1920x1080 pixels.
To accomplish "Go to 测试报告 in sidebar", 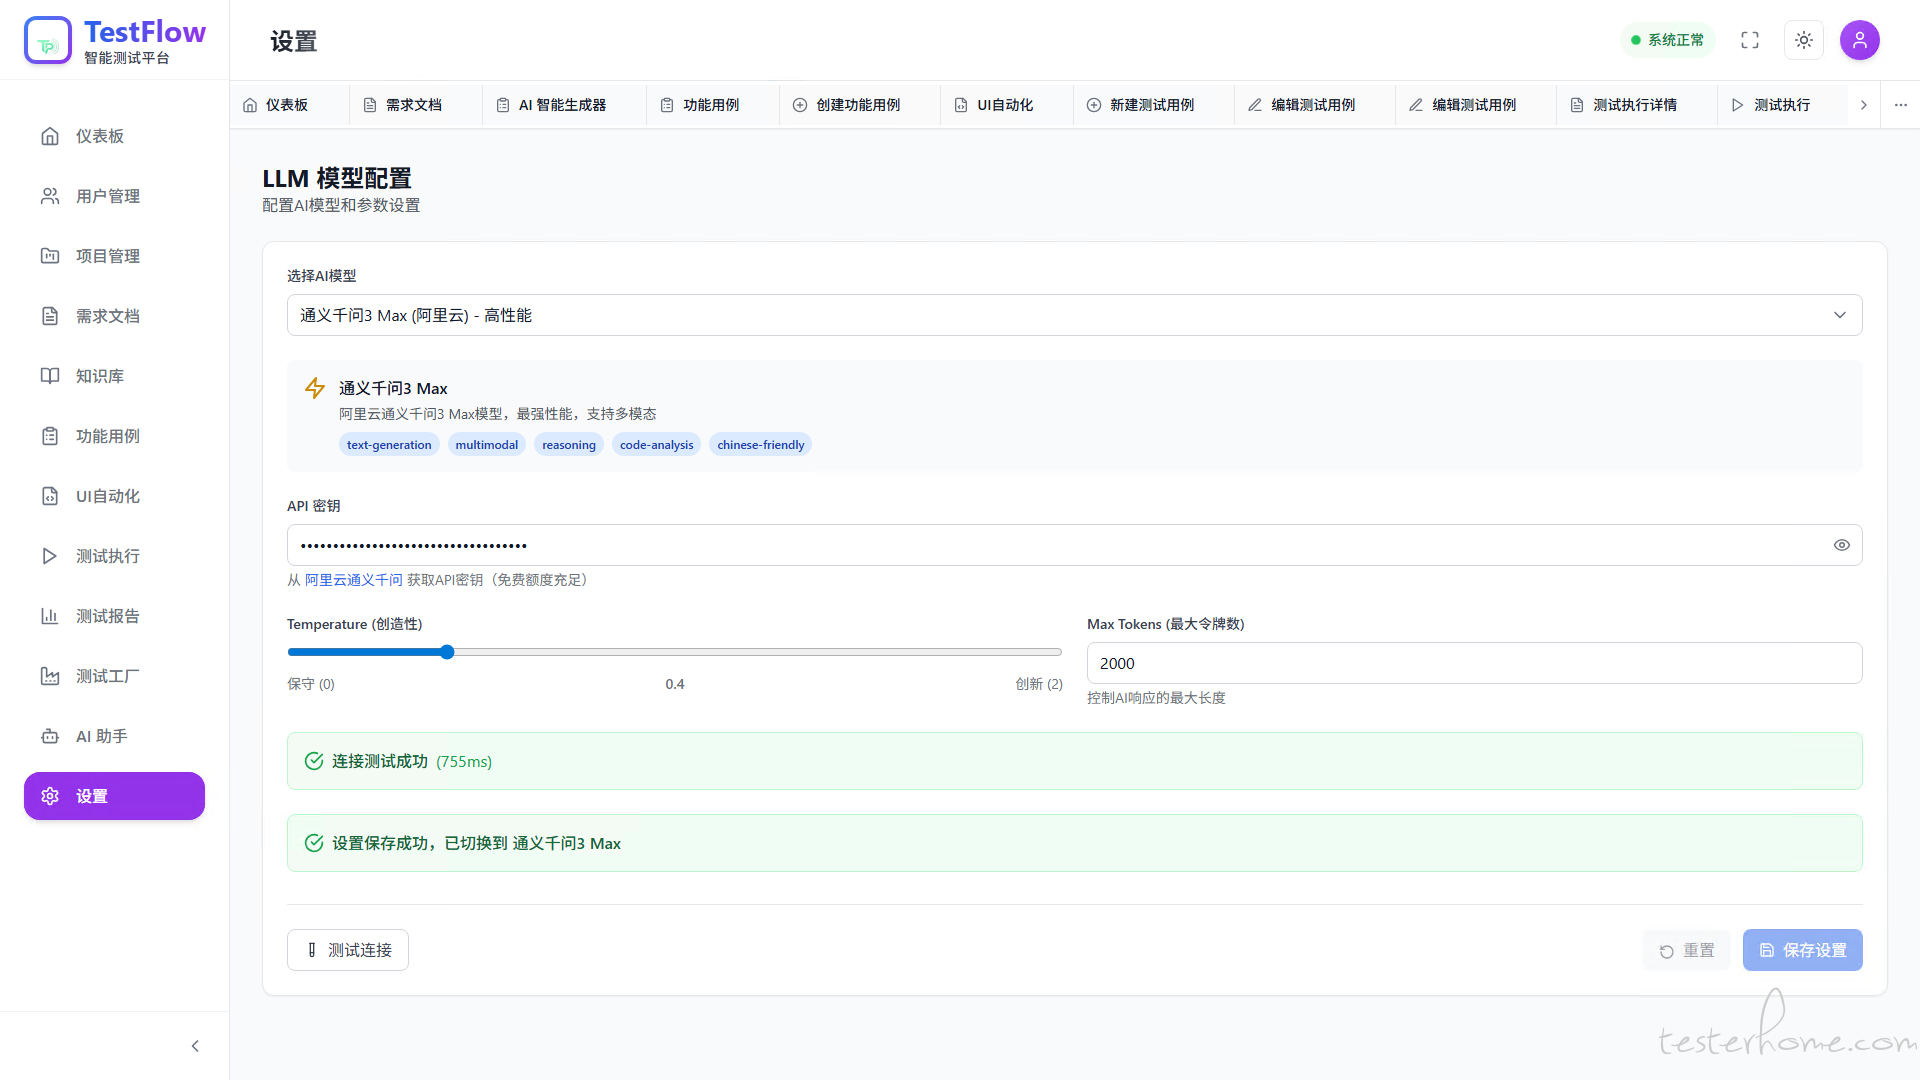I will (x=108, y=616).
